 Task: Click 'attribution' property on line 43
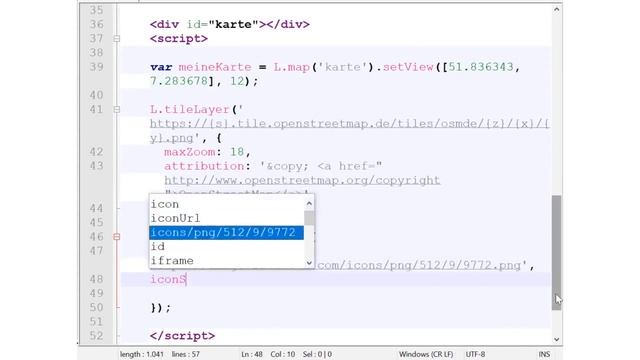click(204, 166)
